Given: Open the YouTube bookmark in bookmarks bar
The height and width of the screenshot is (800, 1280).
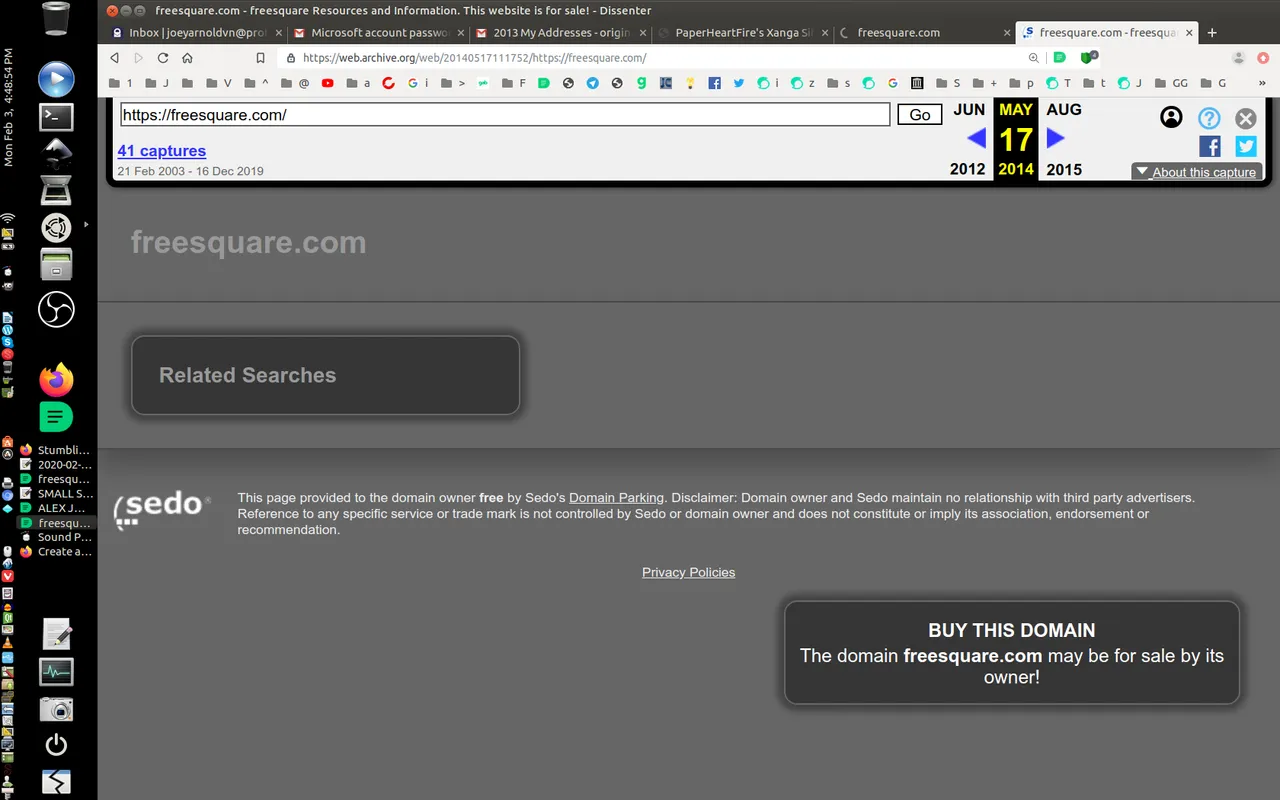Looking at the screenshot, I should [327, 83].
